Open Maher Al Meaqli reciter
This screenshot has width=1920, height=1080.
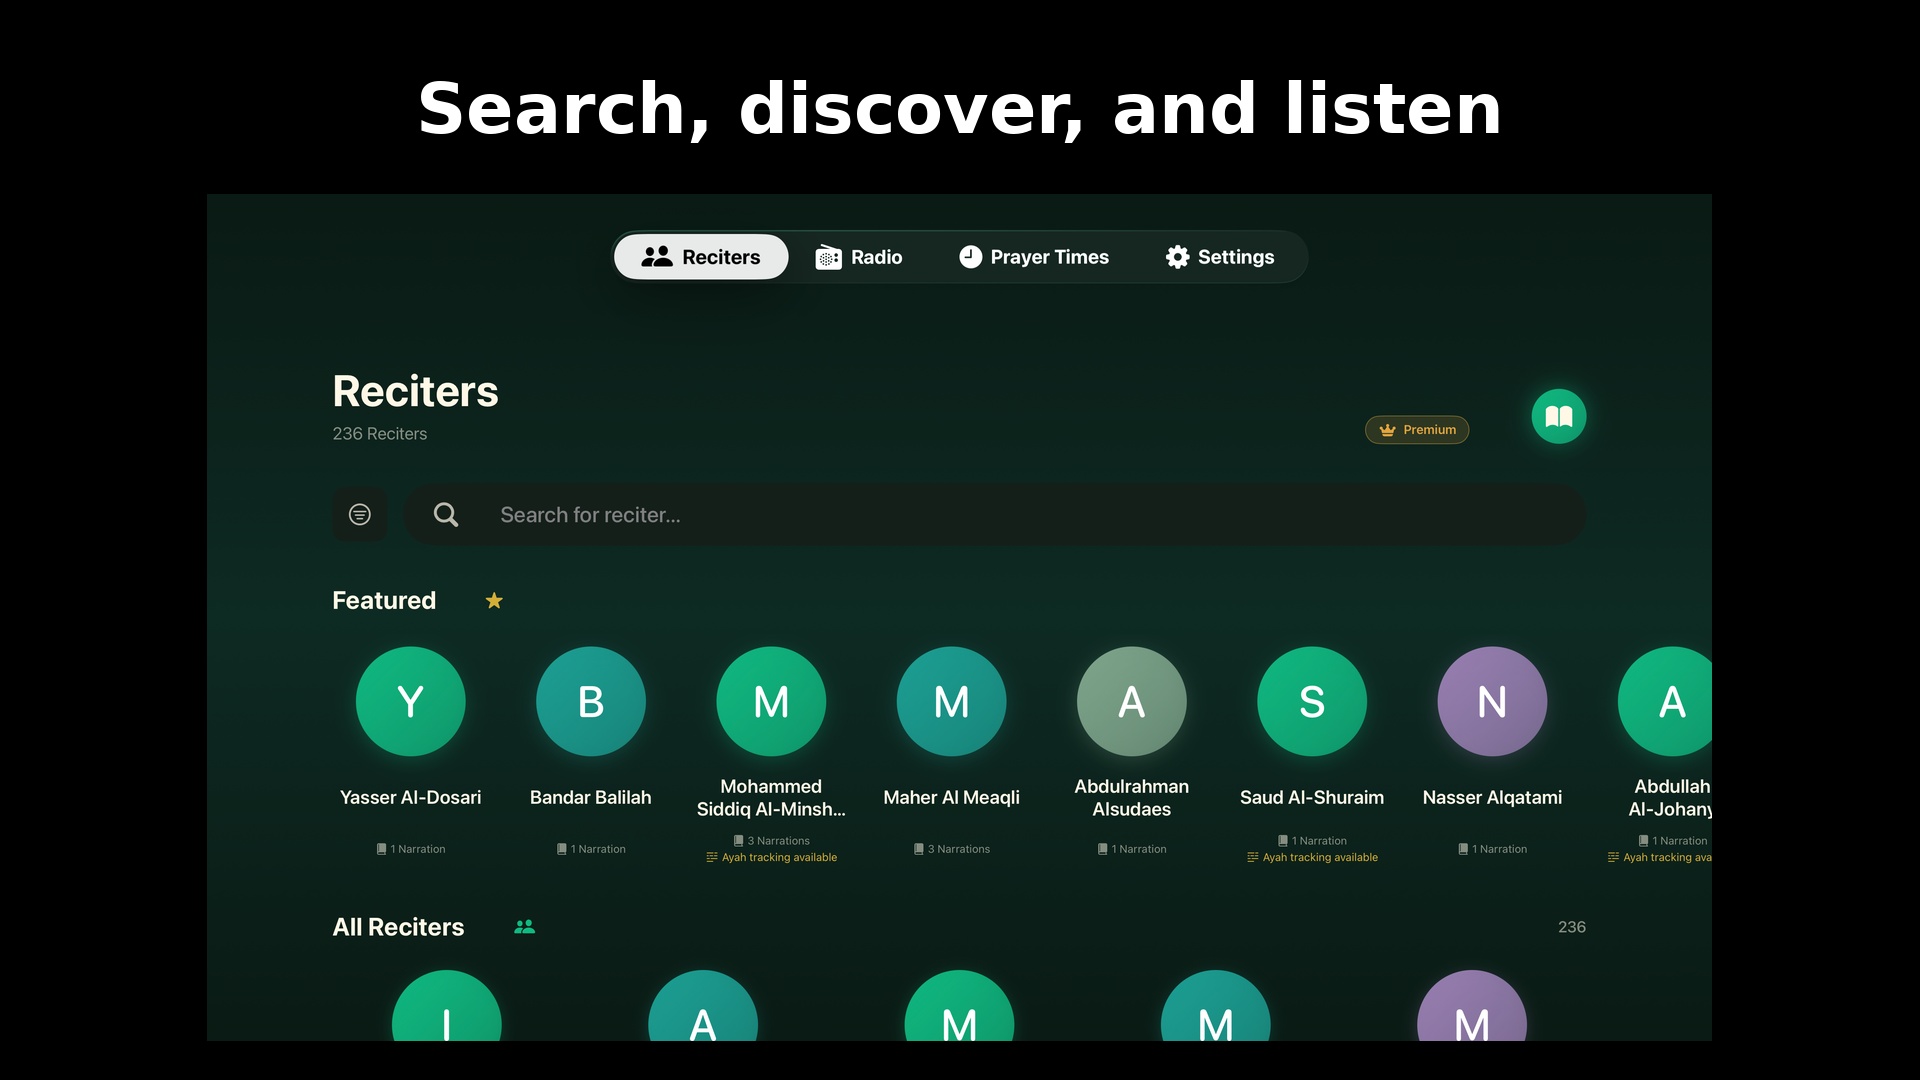[951, 701]
